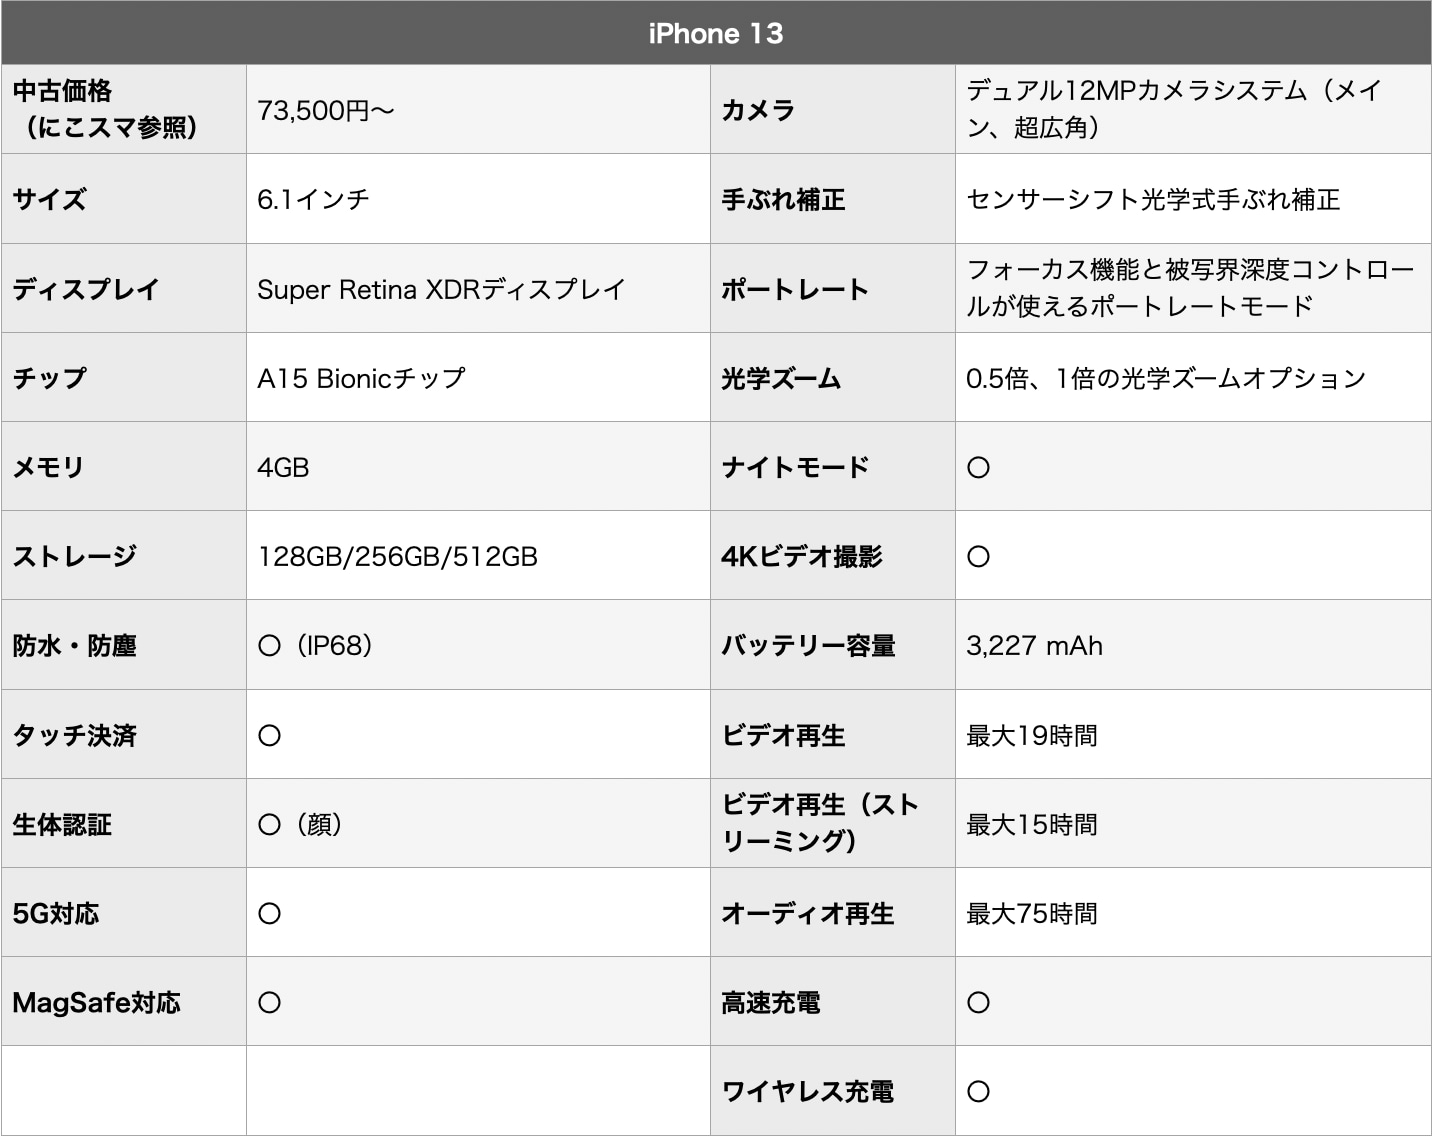Click the 最大75時間 value
Screen dimensions: 1434x1138
point(1032,913)
